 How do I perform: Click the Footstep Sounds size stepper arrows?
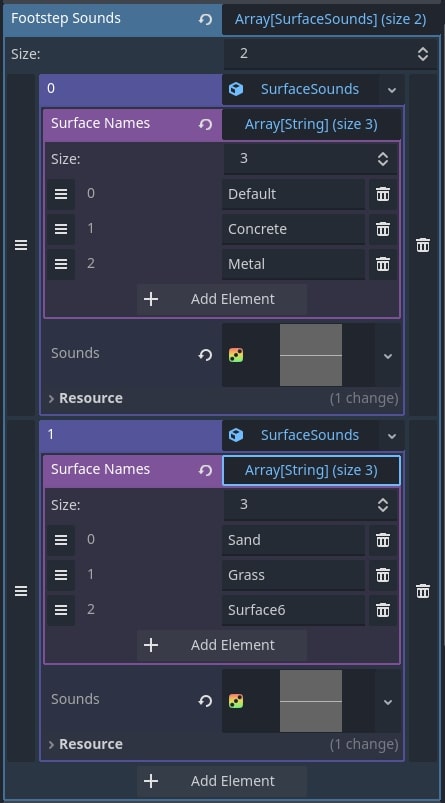click(x=422, y=54)
